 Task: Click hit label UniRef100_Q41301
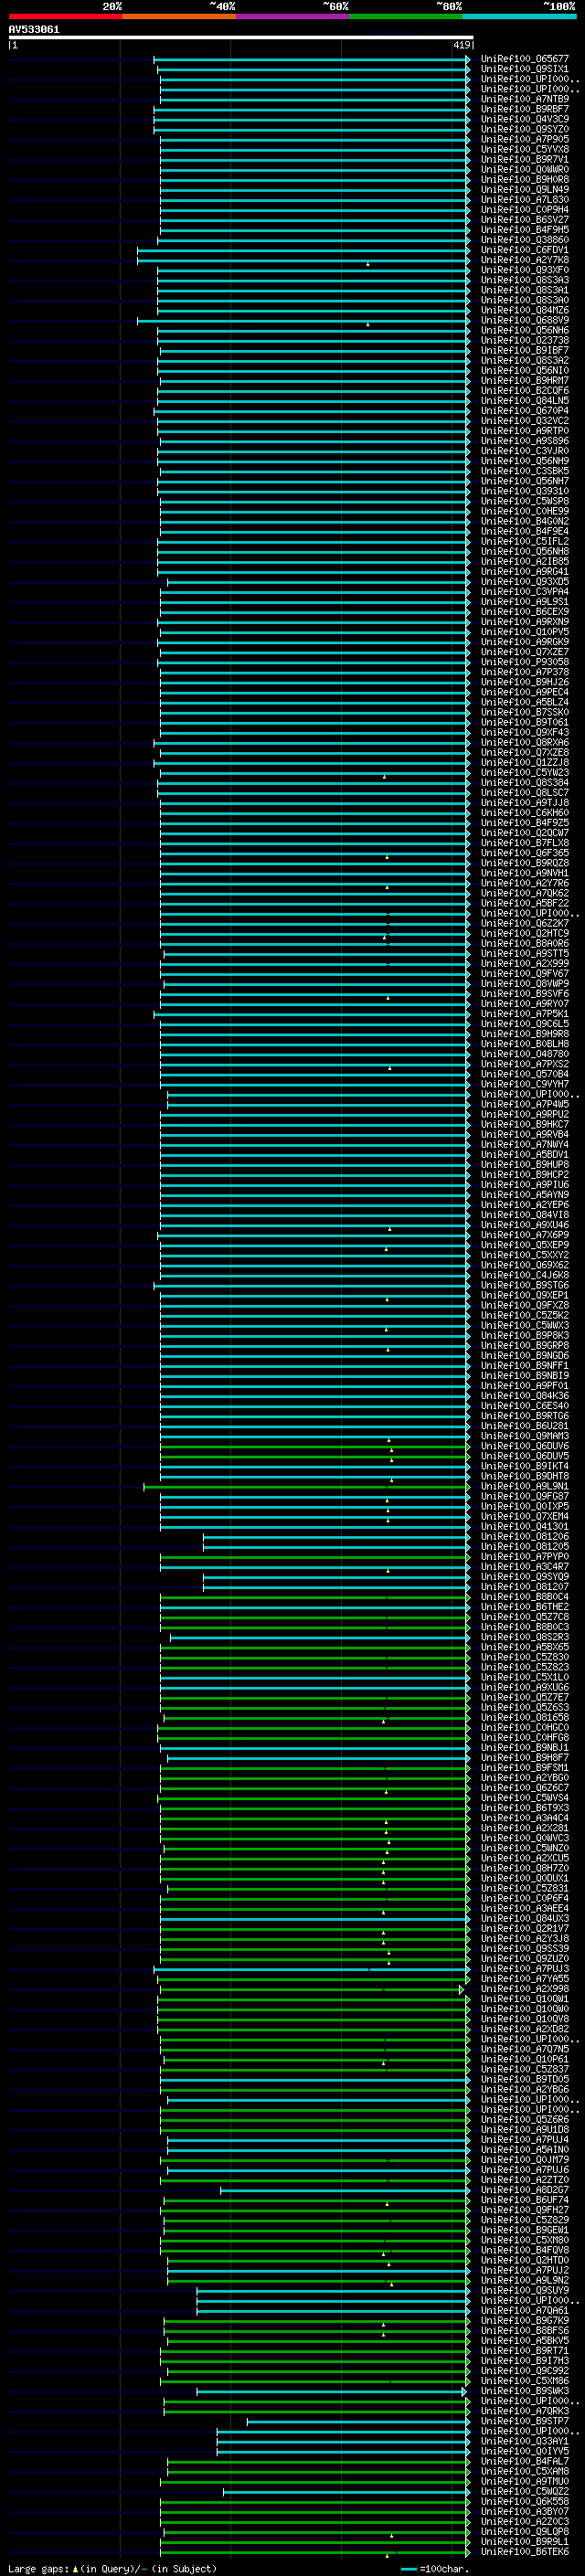tap(525, 1526)
